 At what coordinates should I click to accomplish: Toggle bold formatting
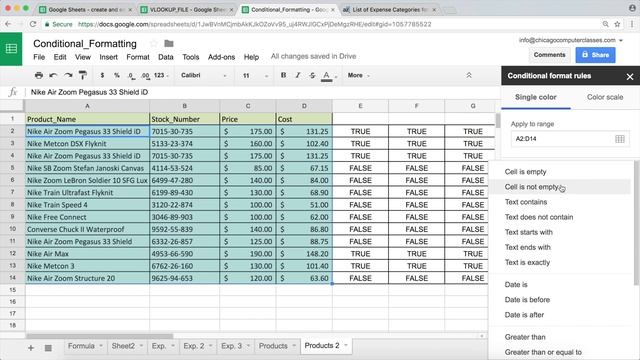(x=283, y=75)
